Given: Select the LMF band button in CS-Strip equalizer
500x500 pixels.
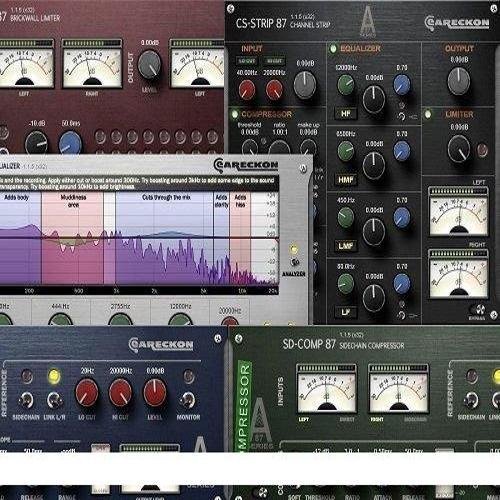Looking at the screenshot, I should (346, 246).
